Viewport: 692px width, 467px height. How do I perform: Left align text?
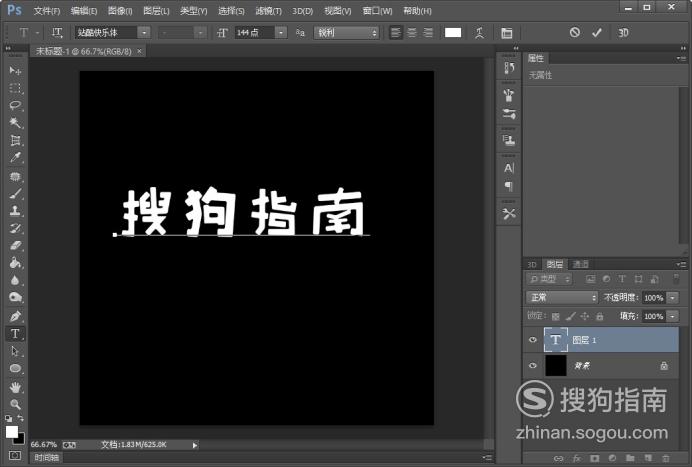pyautogui.click(x=395, y=33)
